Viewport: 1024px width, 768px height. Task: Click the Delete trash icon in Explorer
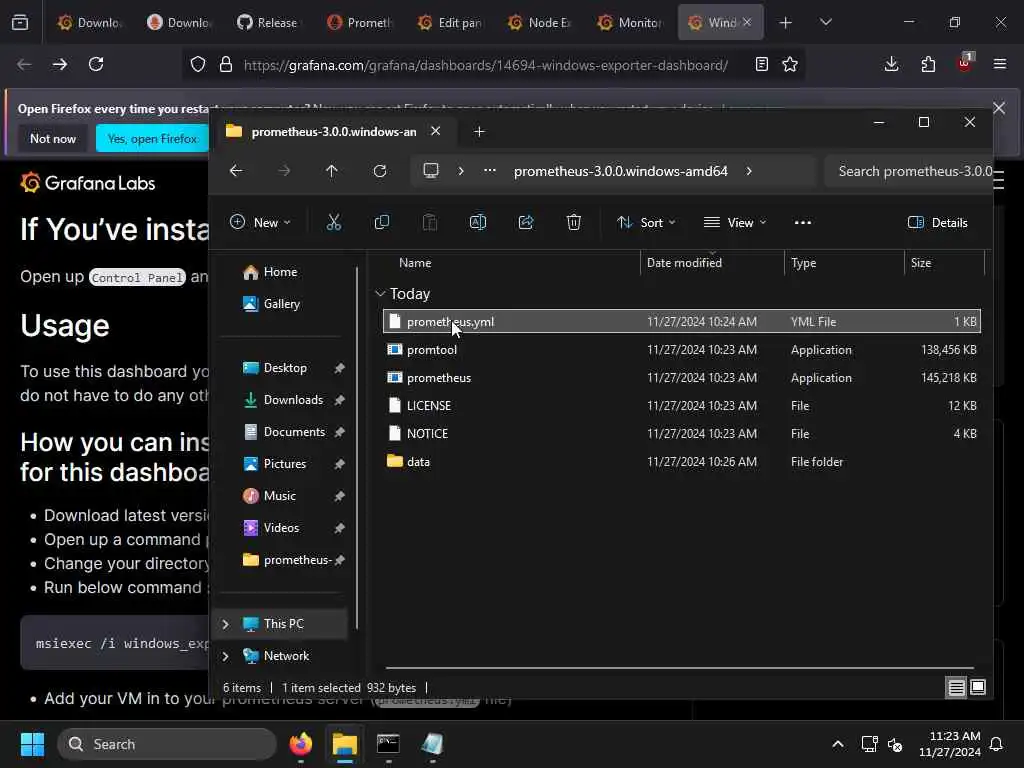tap(573, 223)
